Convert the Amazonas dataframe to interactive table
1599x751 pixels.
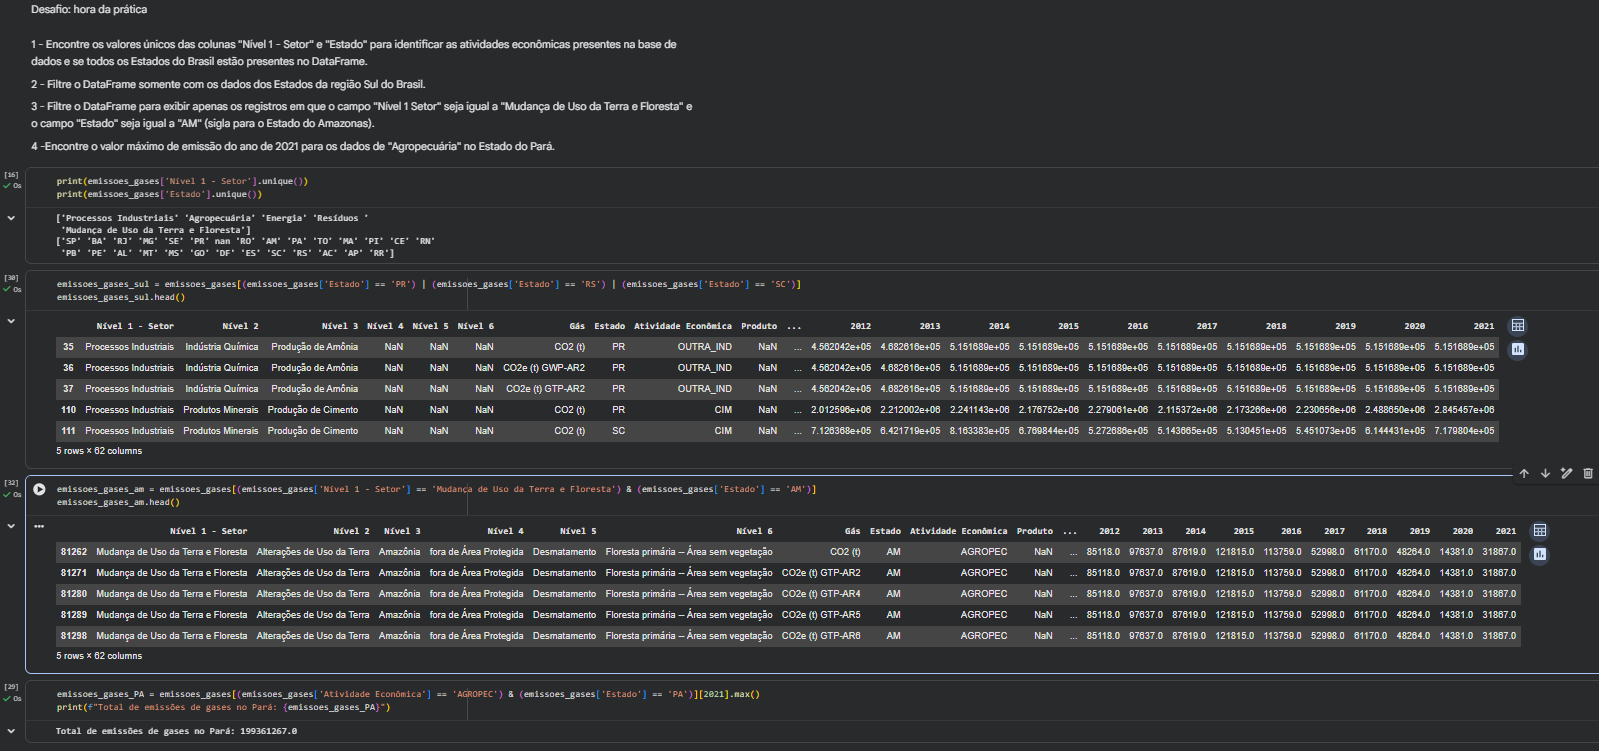(1540, 531)
